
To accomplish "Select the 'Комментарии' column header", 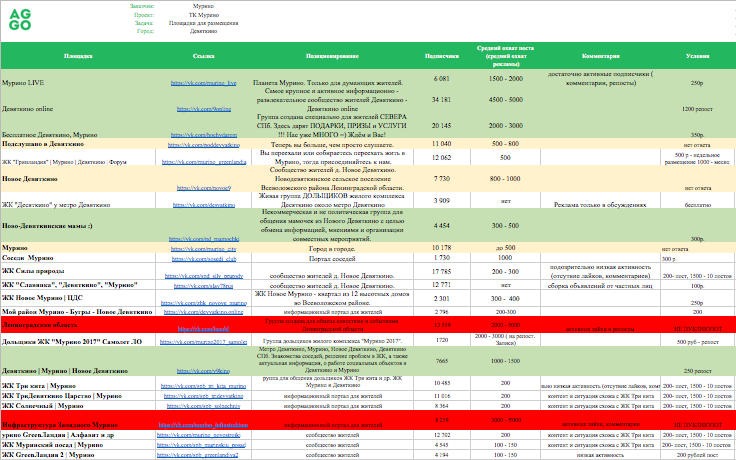I will point(600,56).
